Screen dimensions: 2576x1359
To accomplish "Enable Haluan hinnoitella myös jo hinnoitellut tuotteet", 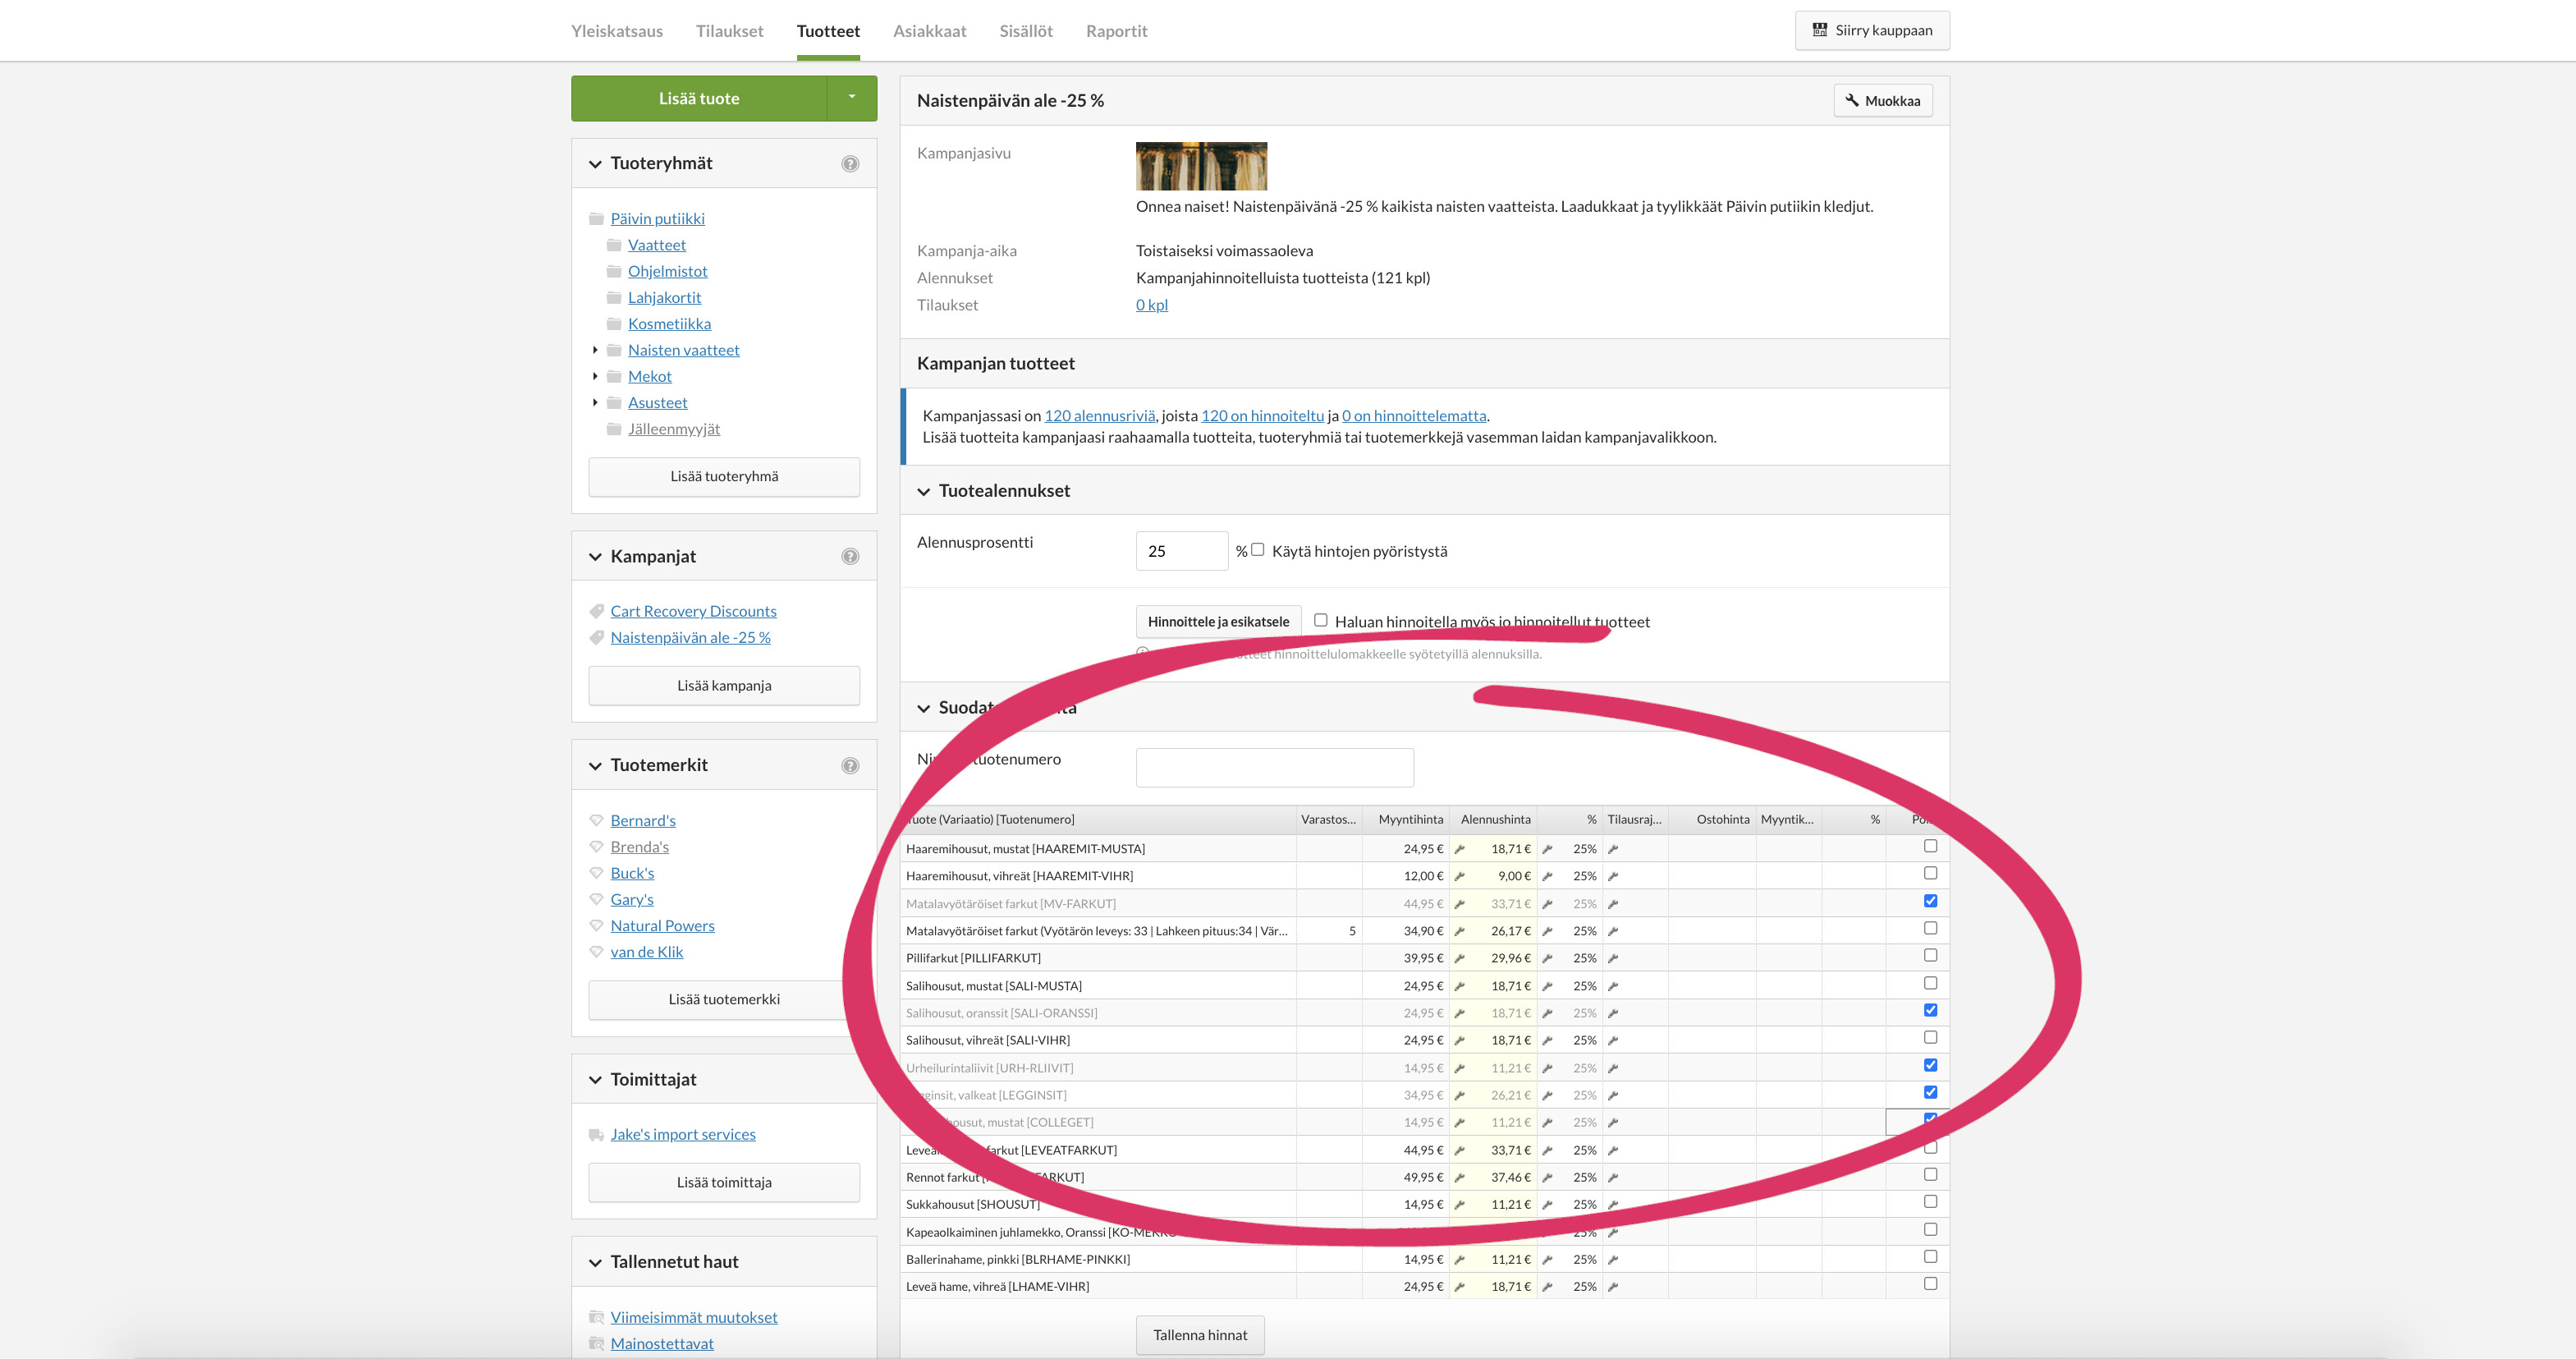I will tap(1321, 620).
